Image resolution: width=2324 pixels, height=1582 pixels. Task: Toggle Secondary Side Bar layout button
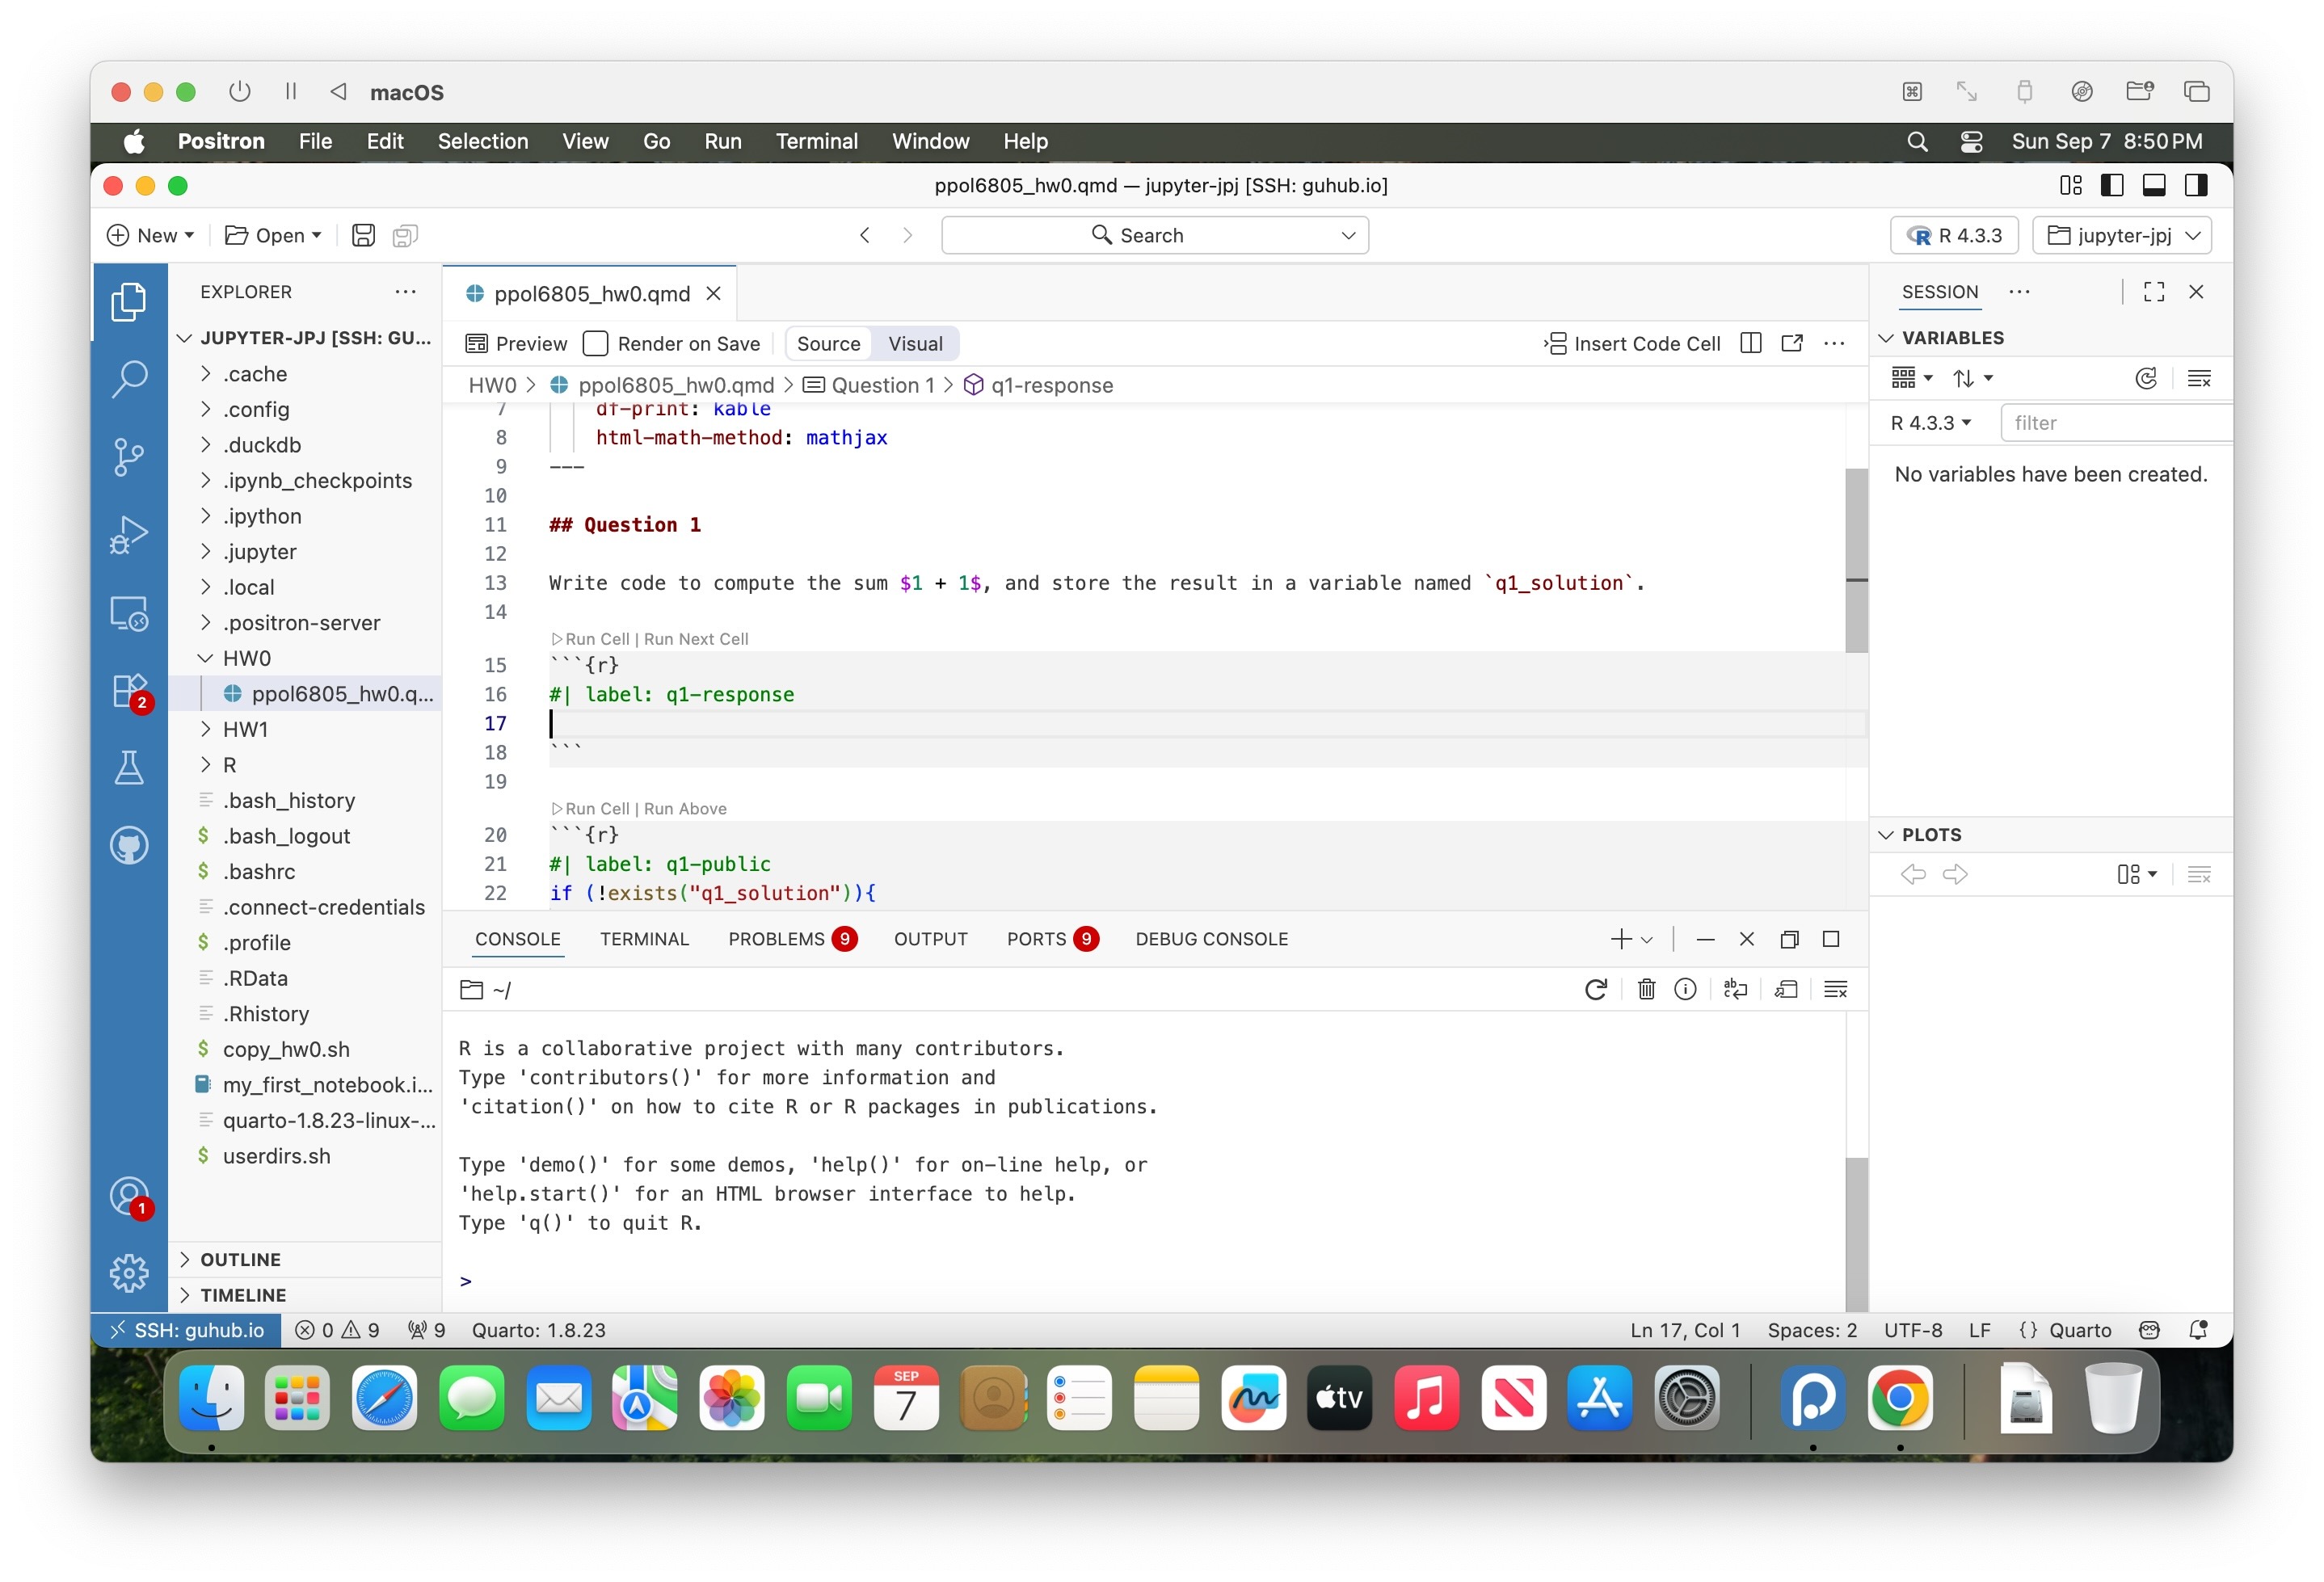[2196, 185]
